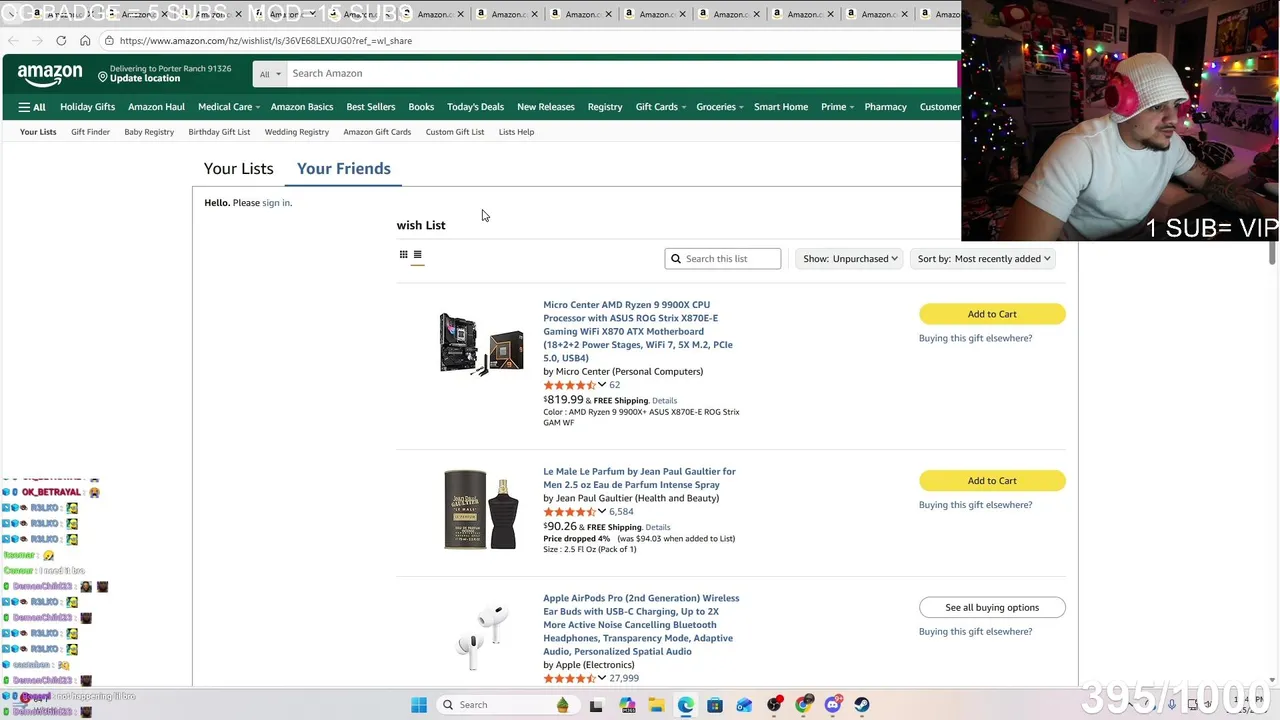Open Microsoft 365 Copilot taskbar icon

coord(627,705)
